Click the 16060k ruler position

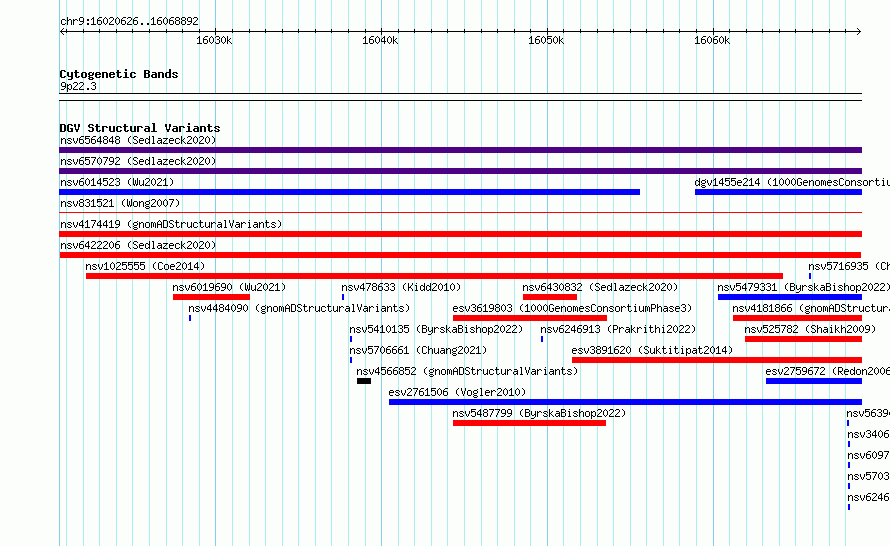(712, 40)
